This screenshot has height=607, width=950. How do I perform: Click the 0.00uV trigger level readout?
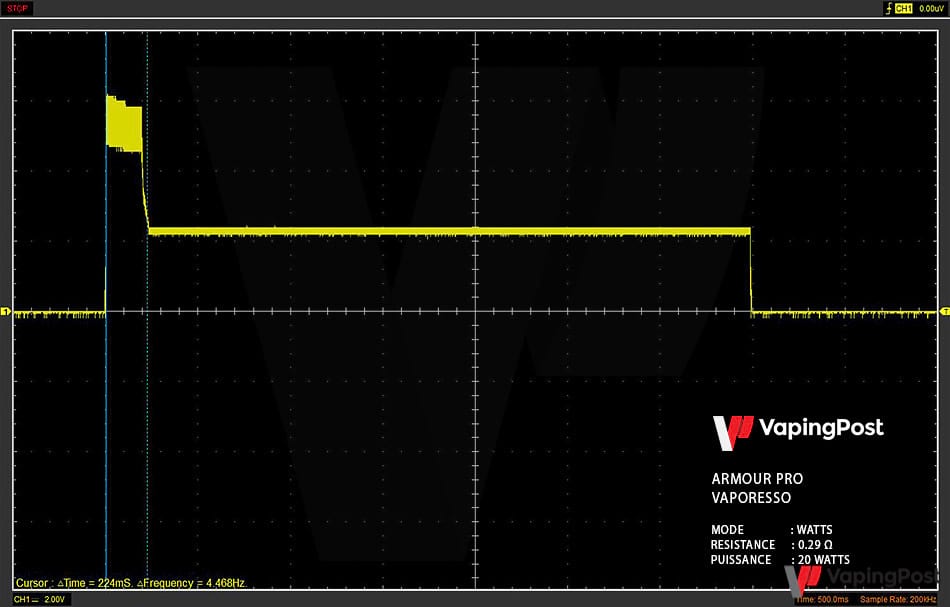pos(930,8)
